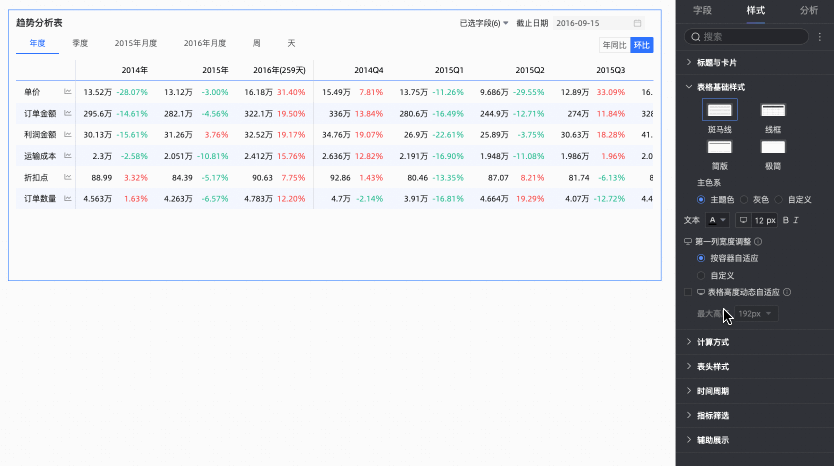Select 自定义 main color radio option
The image size is (834, 466).
779,199
